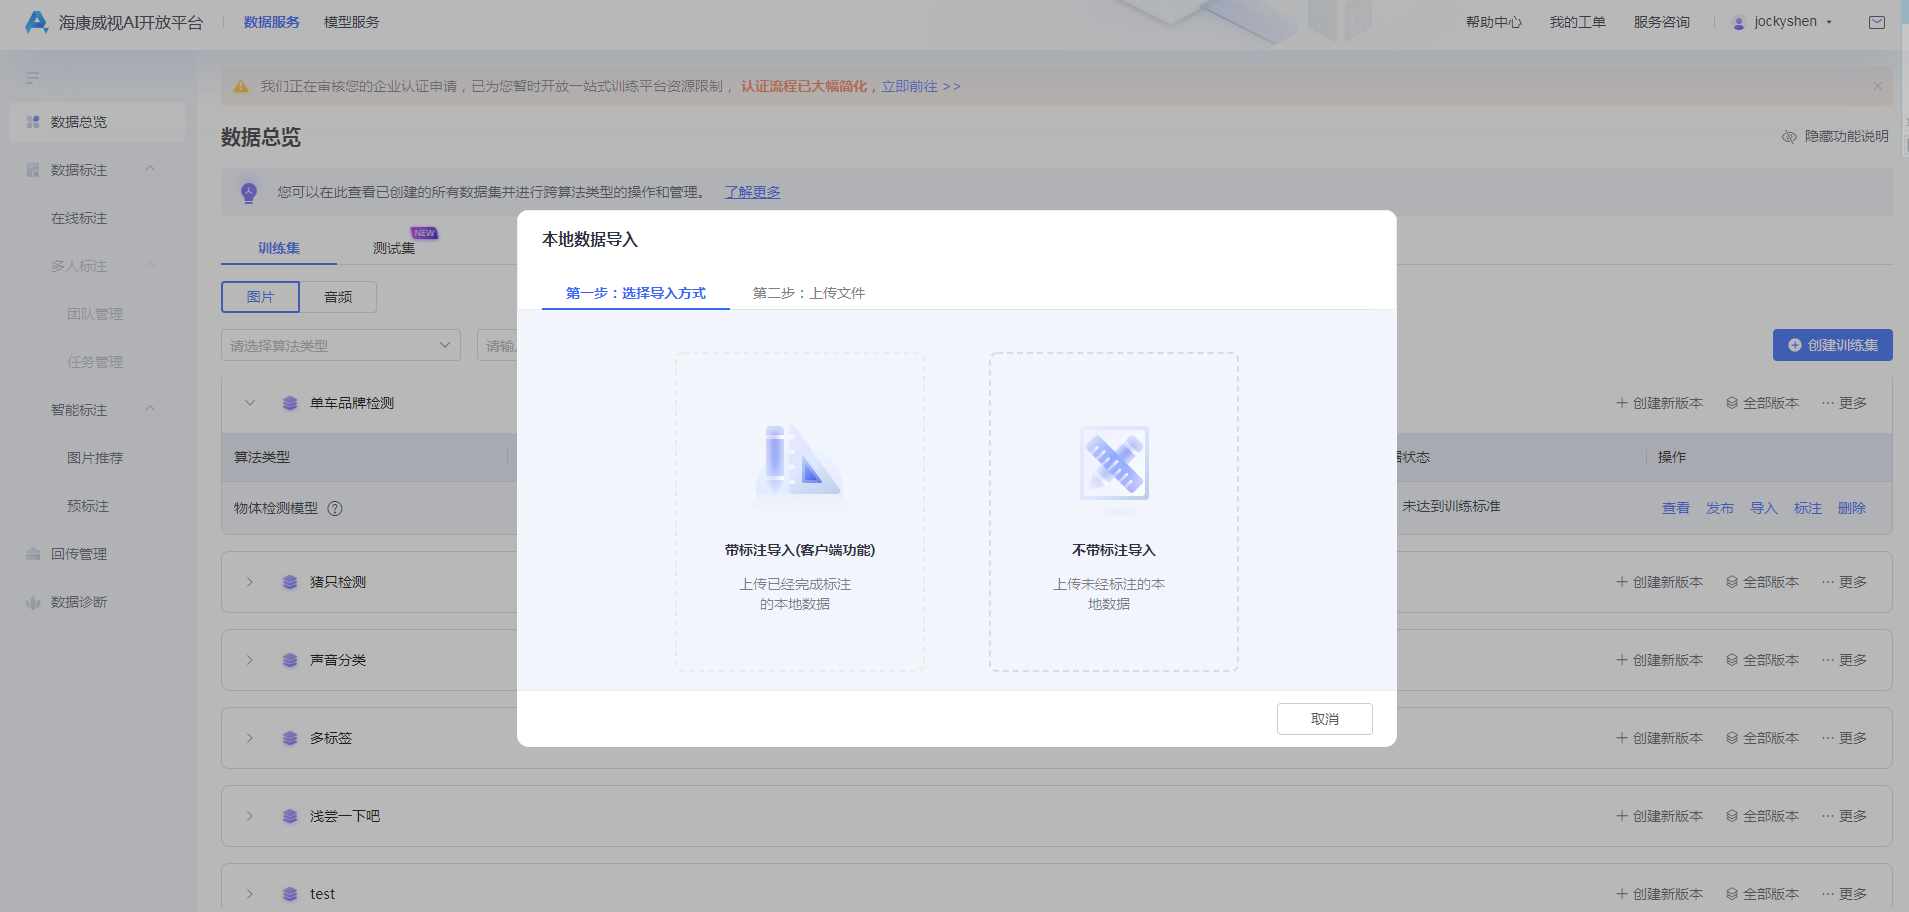Screen dimensions: 1909x912
Task: Switch to the 测试集 tab
Action: click(395, 247)
